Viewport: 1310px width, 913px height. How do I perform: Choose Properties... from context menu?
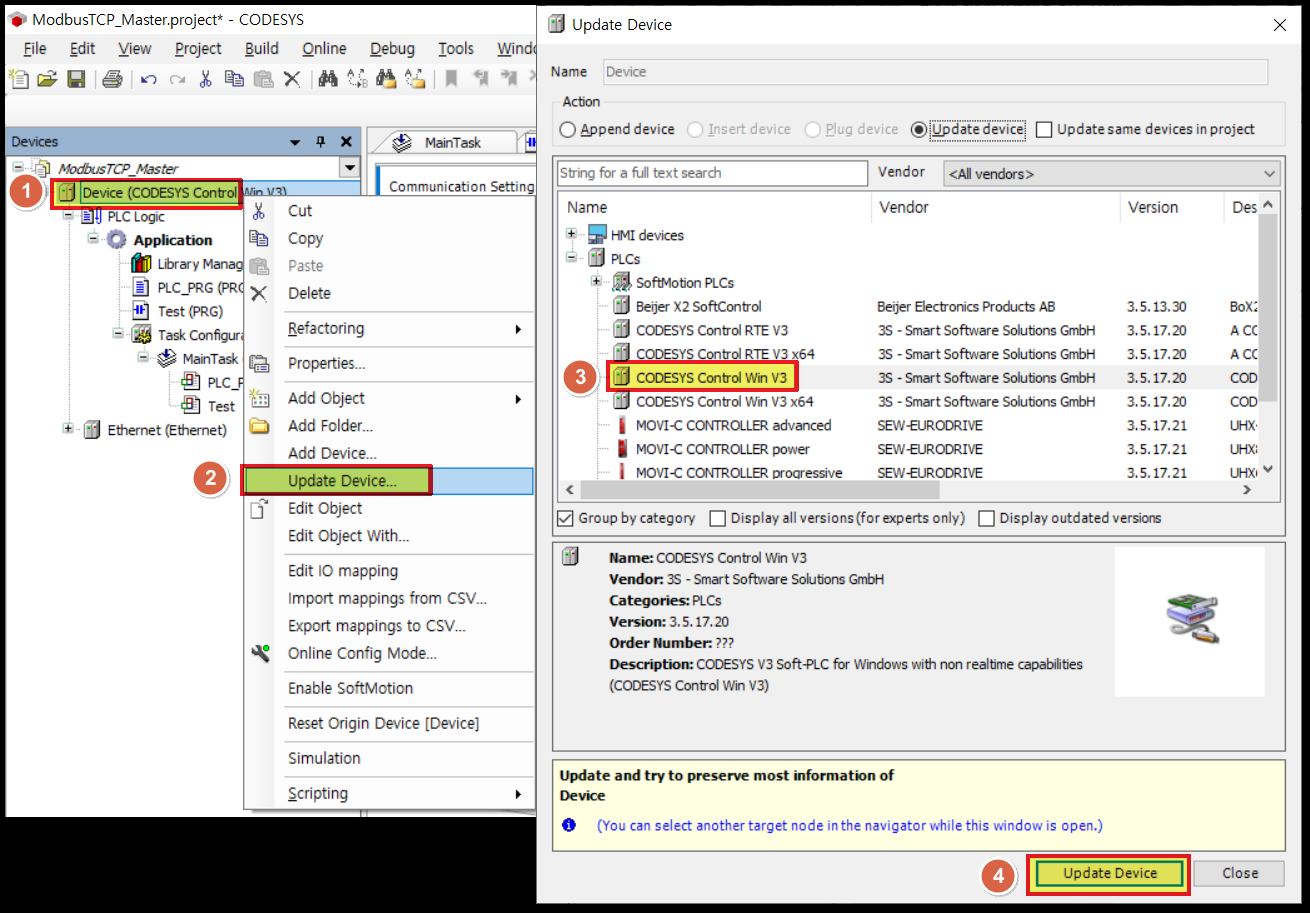(x=389, y=363)
